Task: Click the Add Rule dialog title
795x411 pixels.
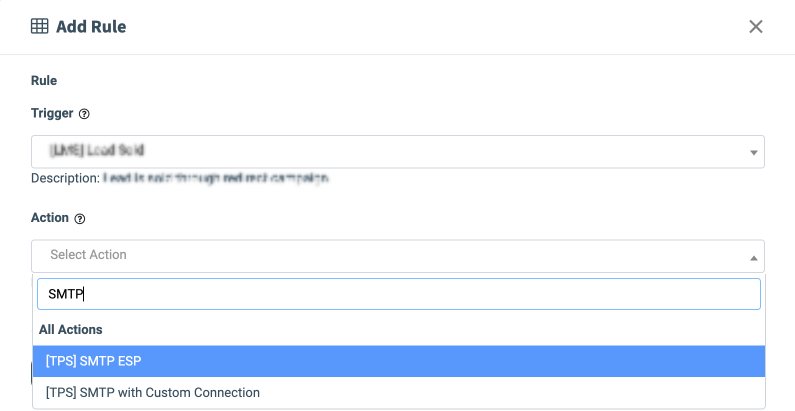Action: [x=91, y=27]
